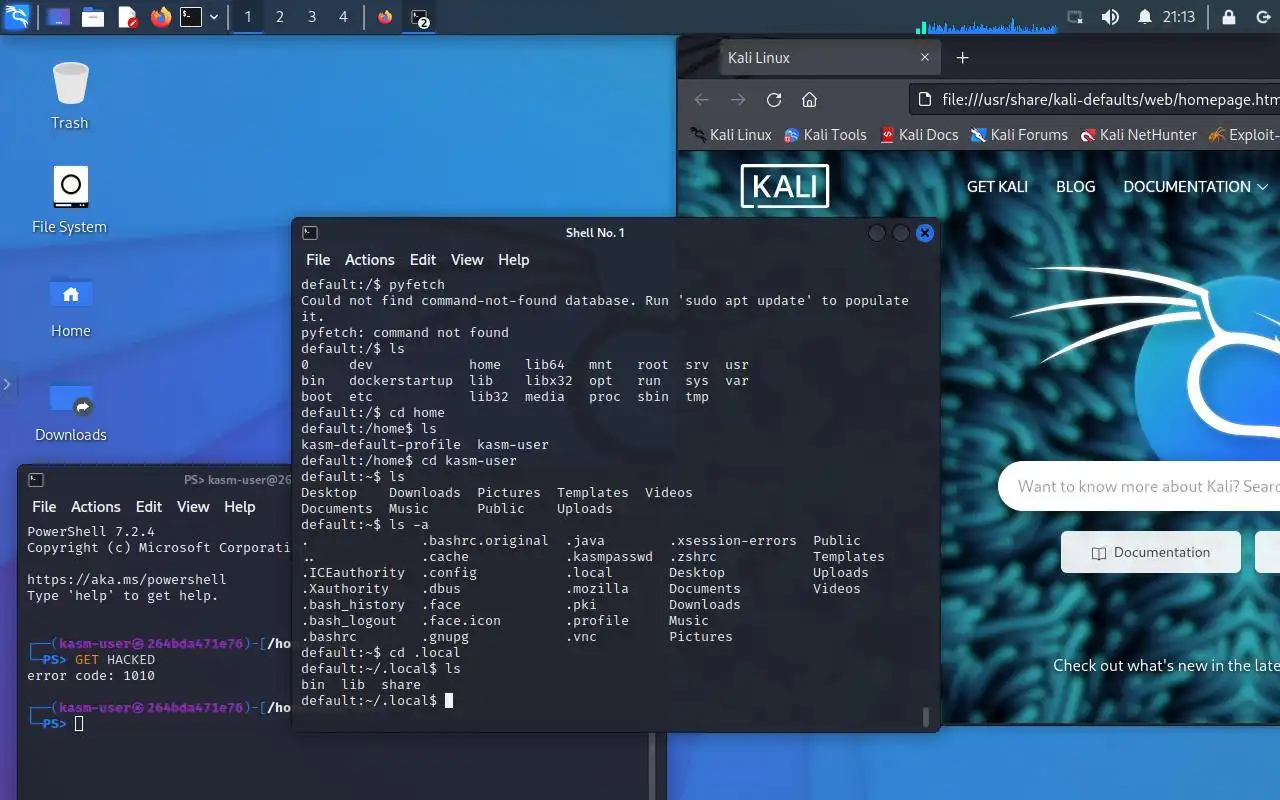Close the Kali Linux browser tab
The width and height of the screenshot is (1280, 800).
click(925, 58)
